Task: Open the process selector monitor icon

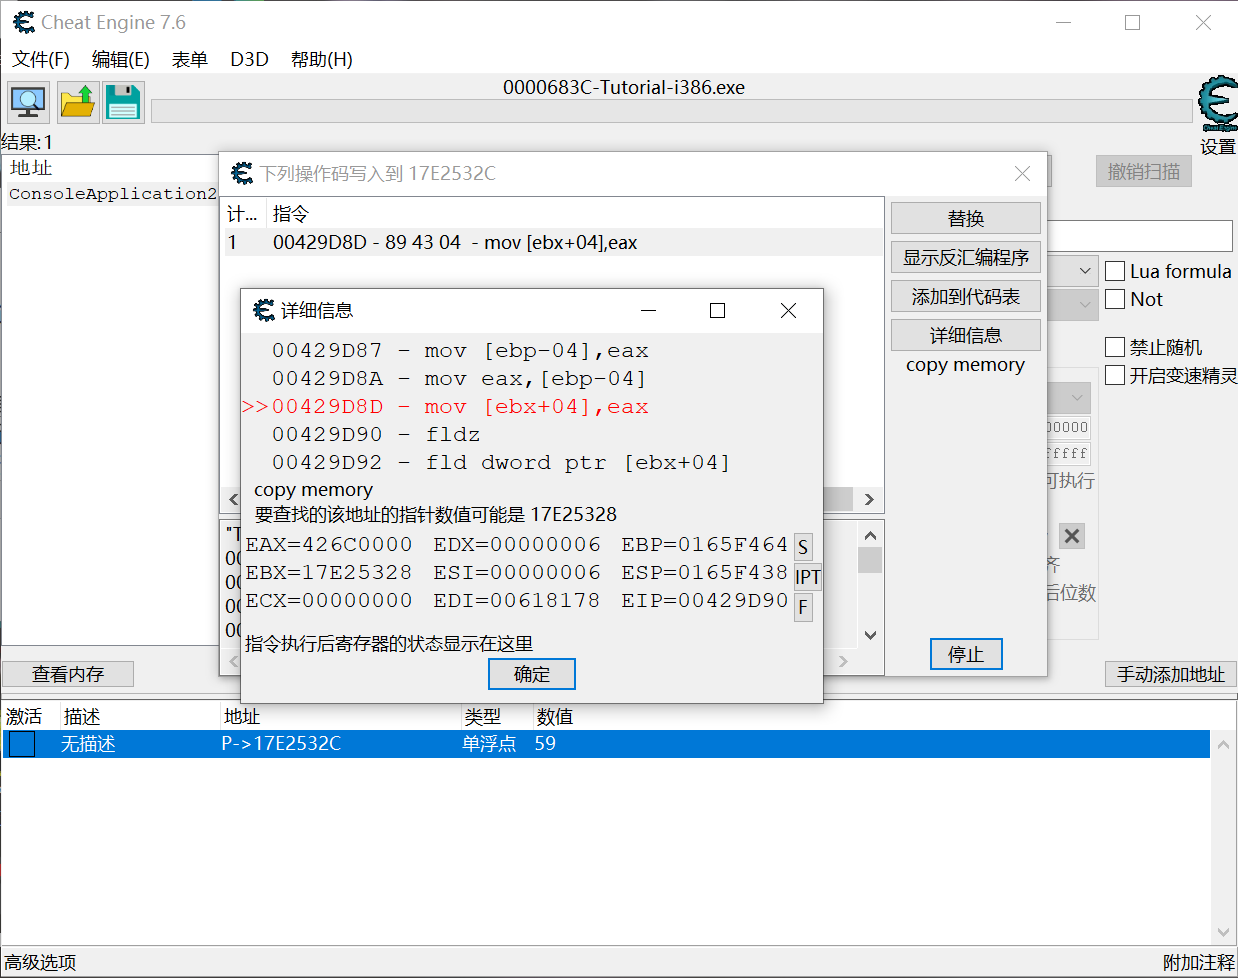Action: click(x=28, y=102)
